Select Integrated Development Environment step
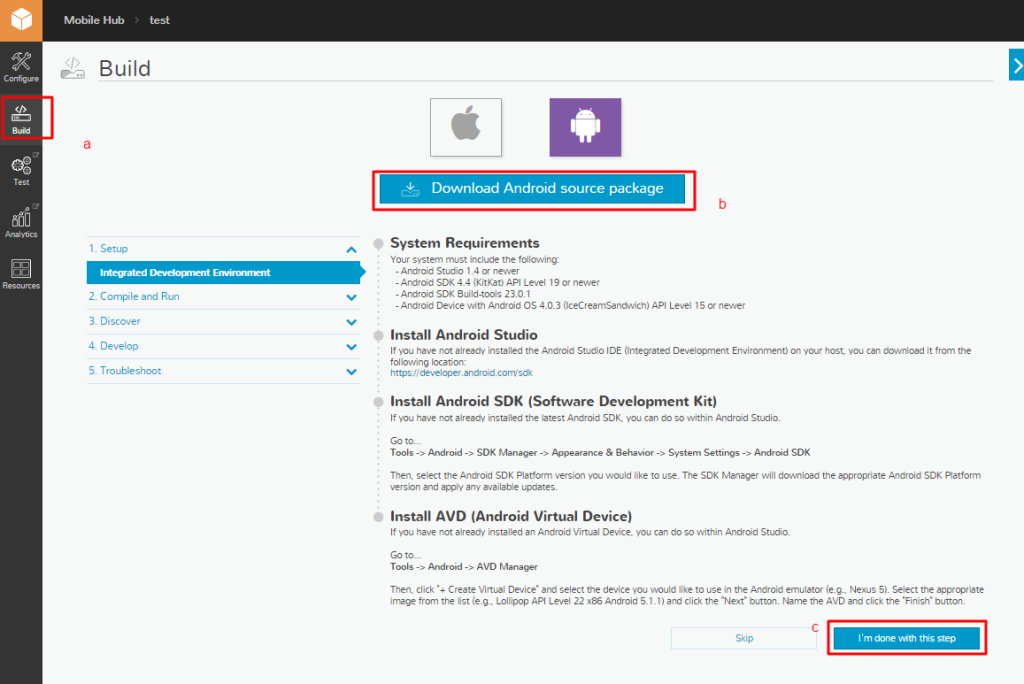 pyautogui.click(x=185, y=273)
